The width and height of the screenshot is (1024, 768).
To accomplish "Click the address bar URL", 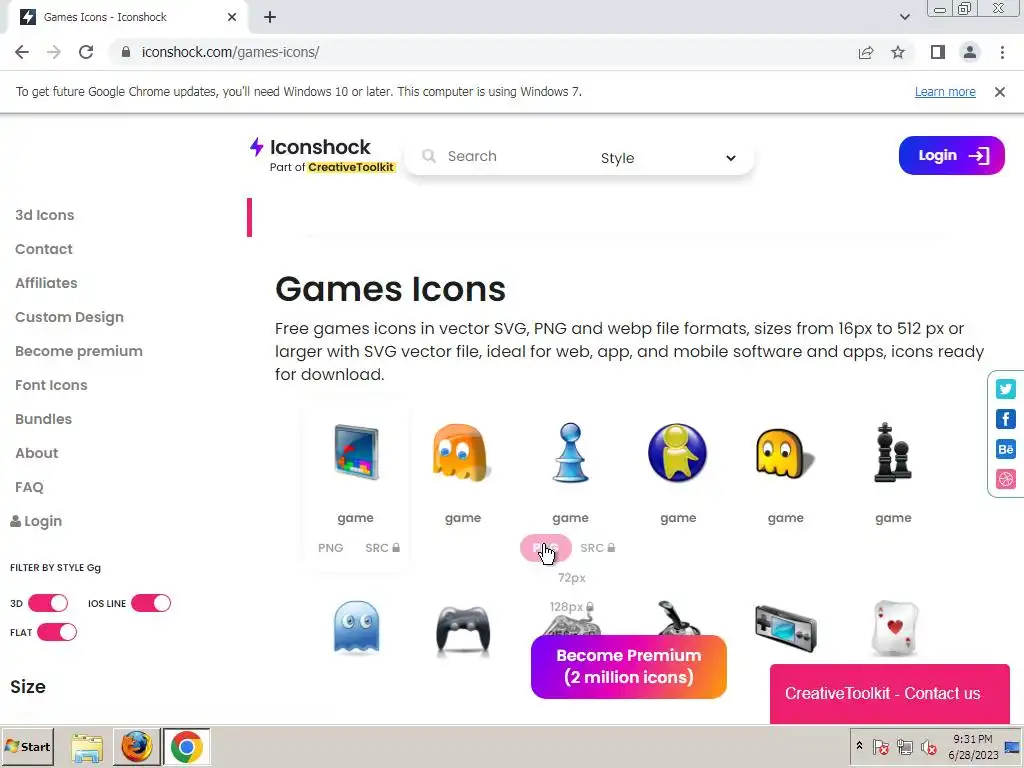I will click(231, 52).
